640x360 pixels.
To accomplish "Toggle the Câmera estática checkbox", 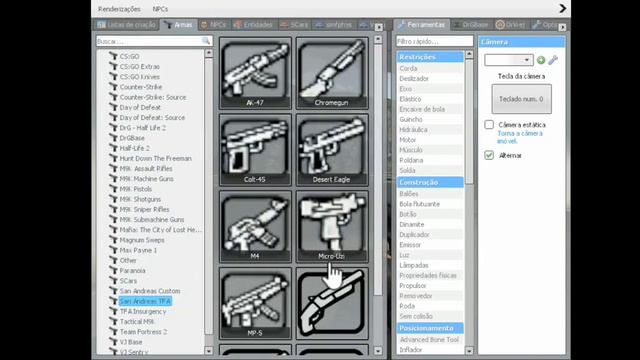I will click(x=489, y=124).
